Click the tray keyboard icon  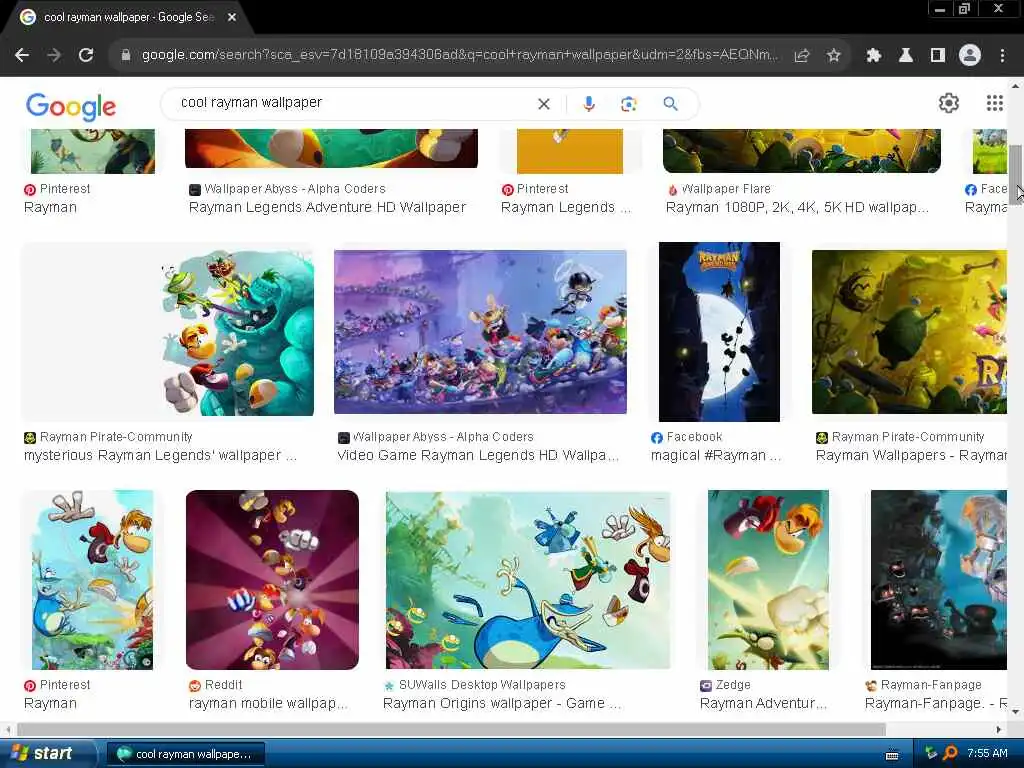point(891,755)
